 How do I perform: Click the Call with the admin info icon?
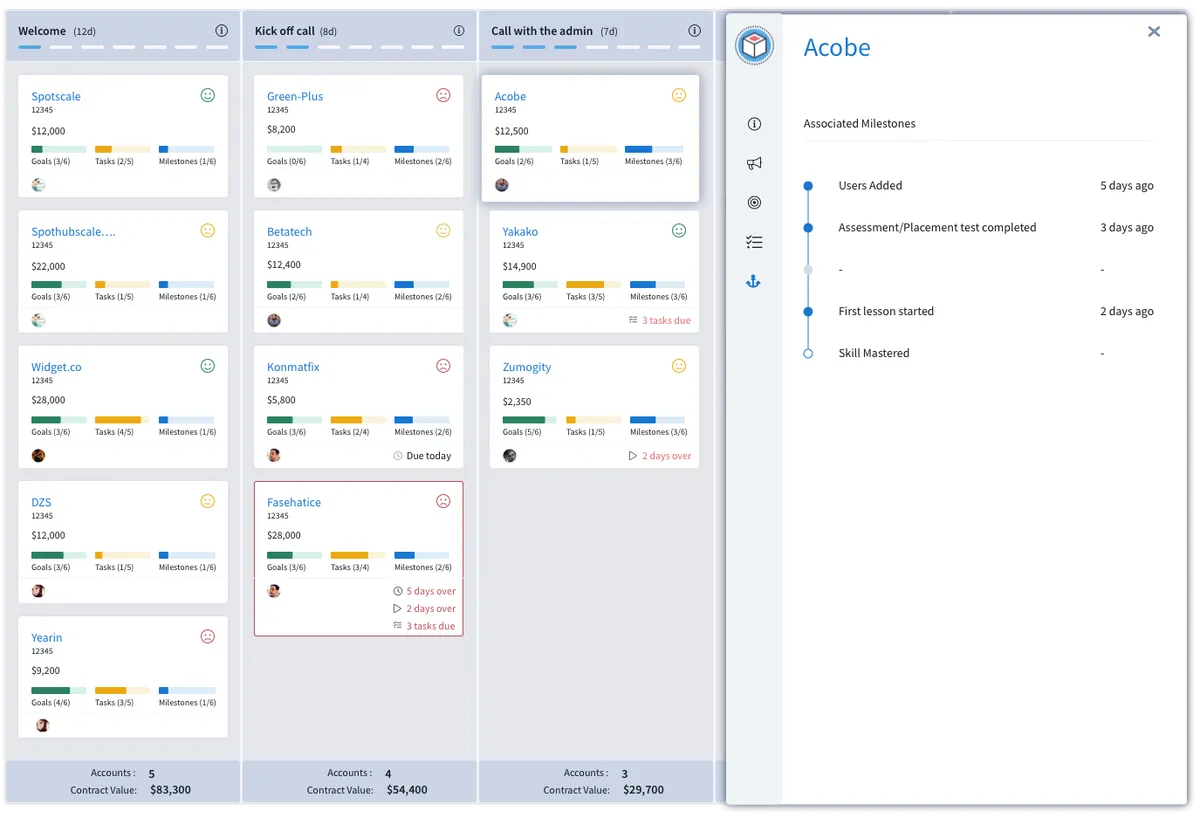point(694,31)
